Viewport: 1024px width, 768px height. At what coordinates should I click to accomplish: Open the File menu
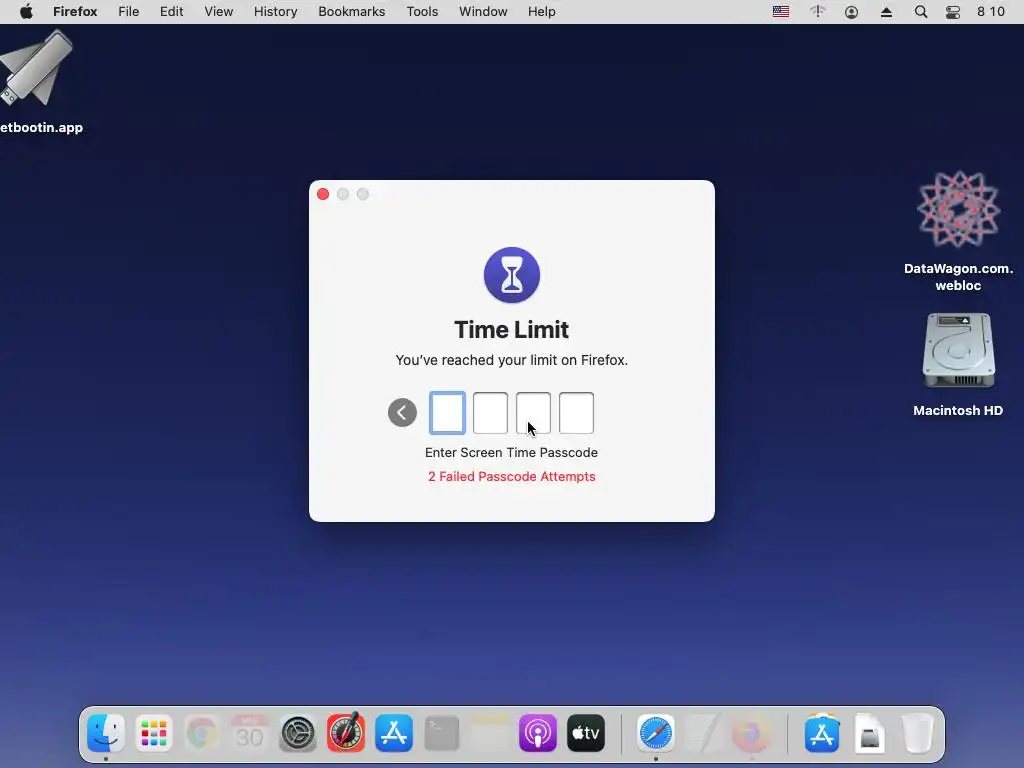129,12
